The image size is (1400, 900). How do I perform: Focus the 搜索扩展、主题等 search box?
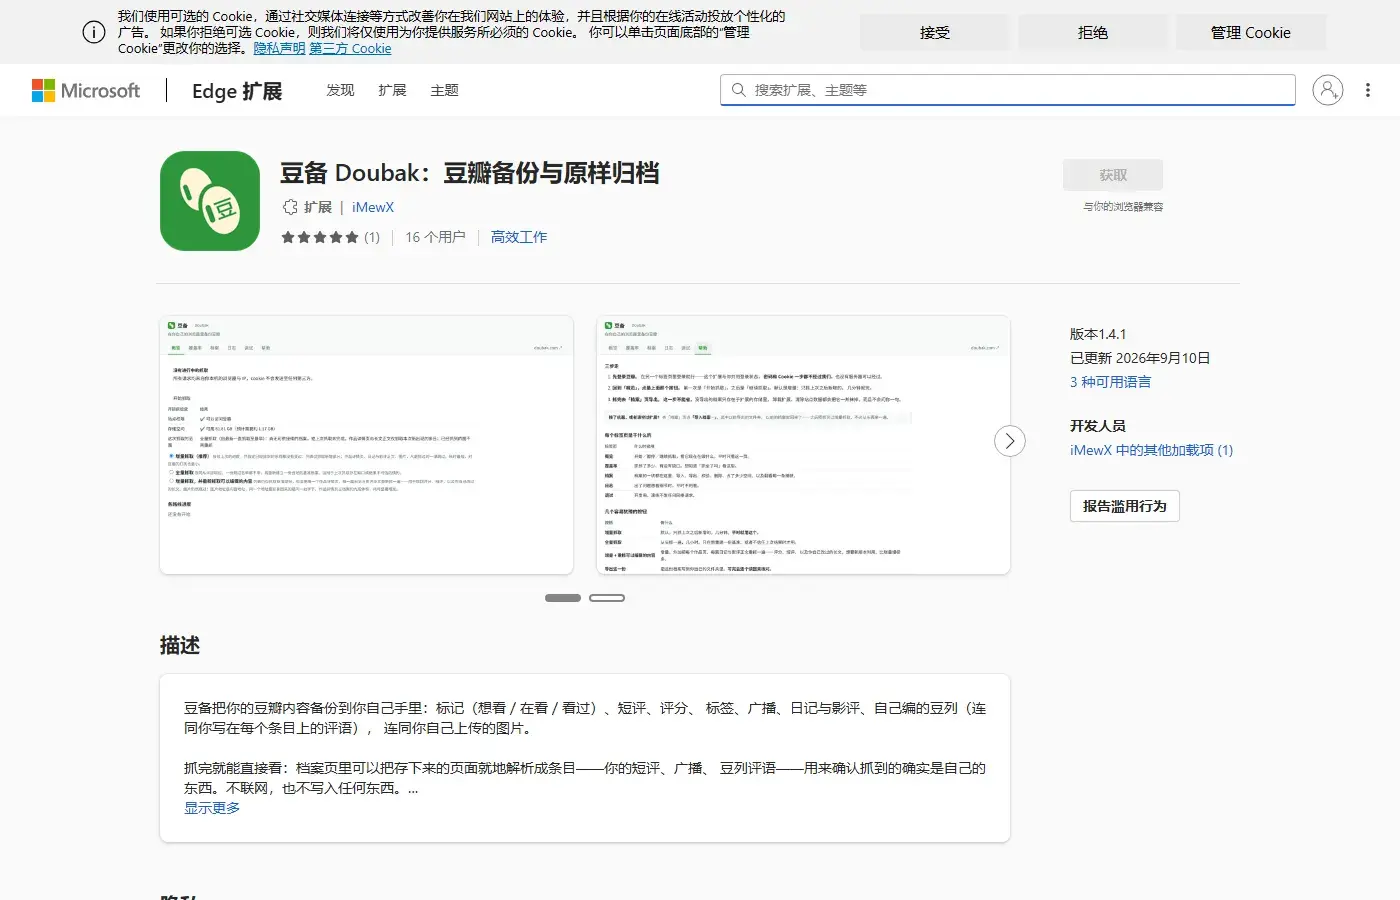(1008, 90)
